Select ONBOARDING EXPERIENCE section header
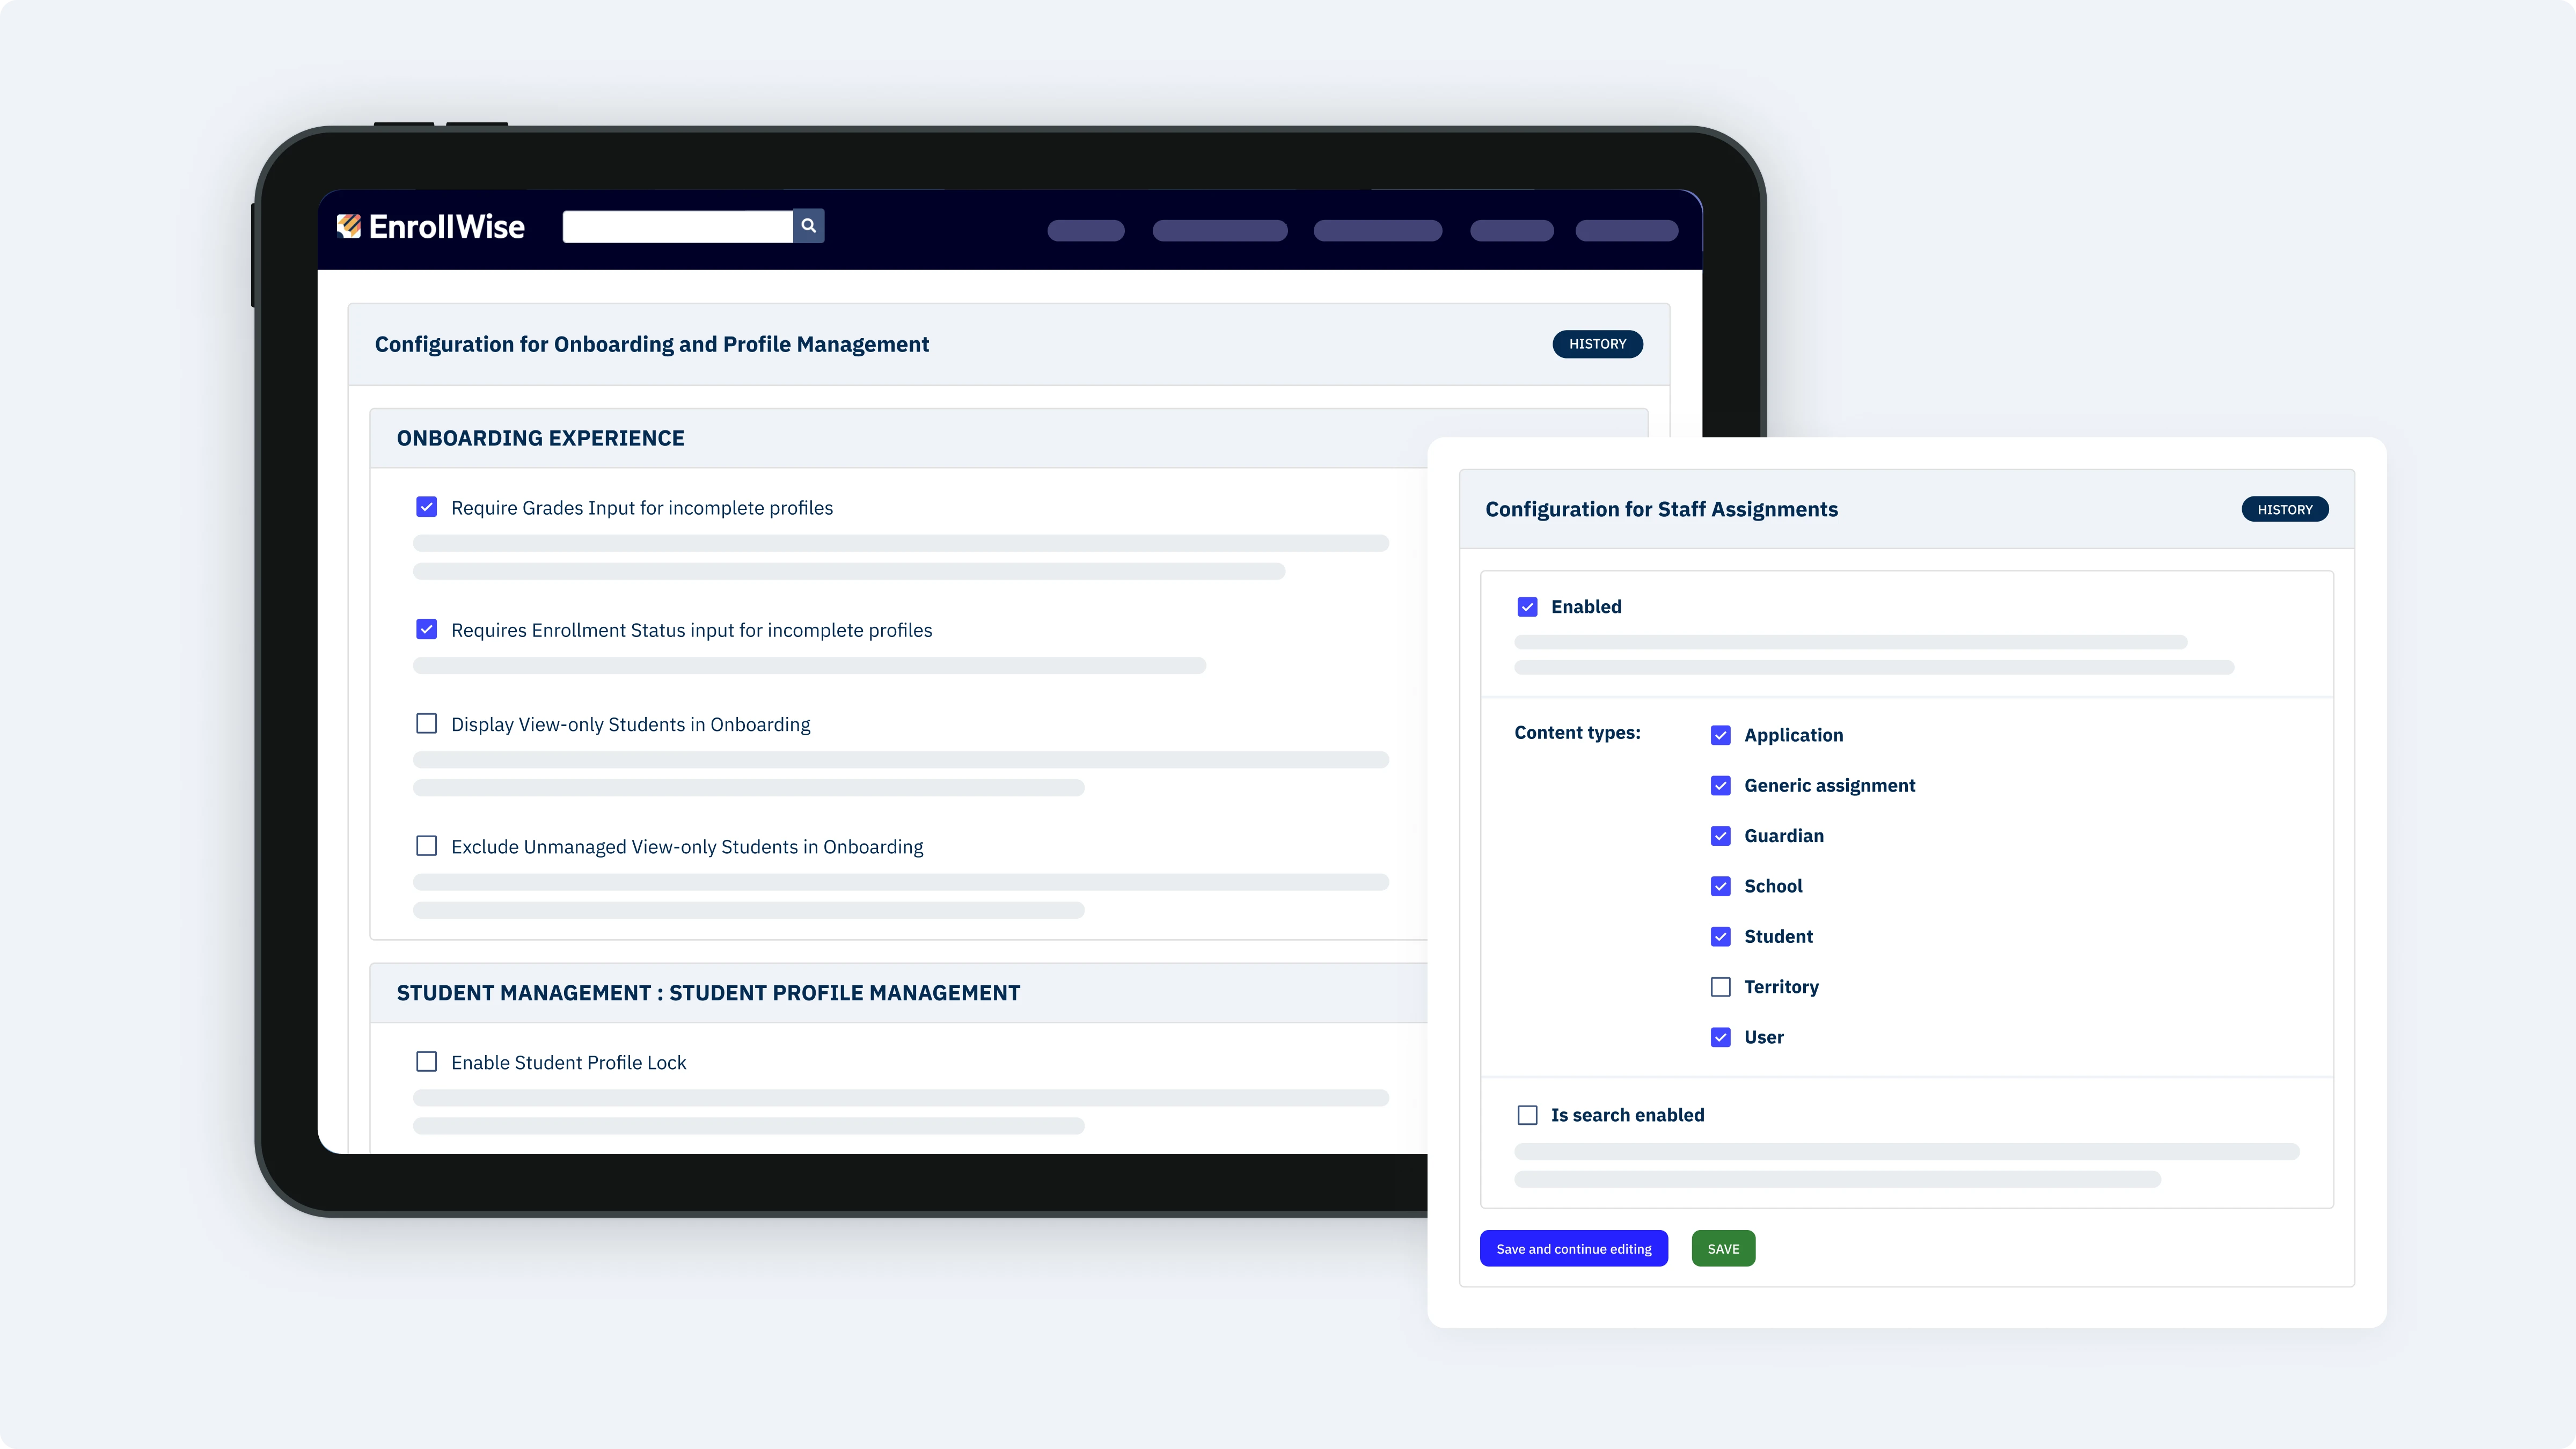The height and width of the screenshot is (1449, 2576). (539, 437)
